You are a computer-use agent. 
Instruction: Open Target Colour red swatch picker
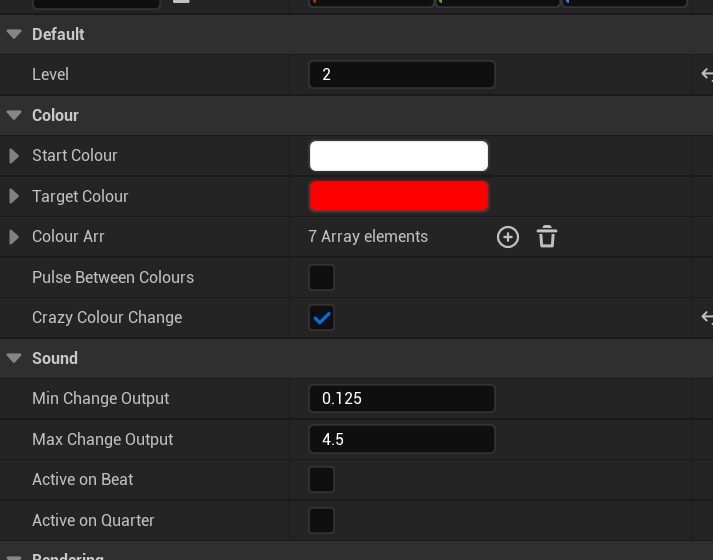coord(399,196)
